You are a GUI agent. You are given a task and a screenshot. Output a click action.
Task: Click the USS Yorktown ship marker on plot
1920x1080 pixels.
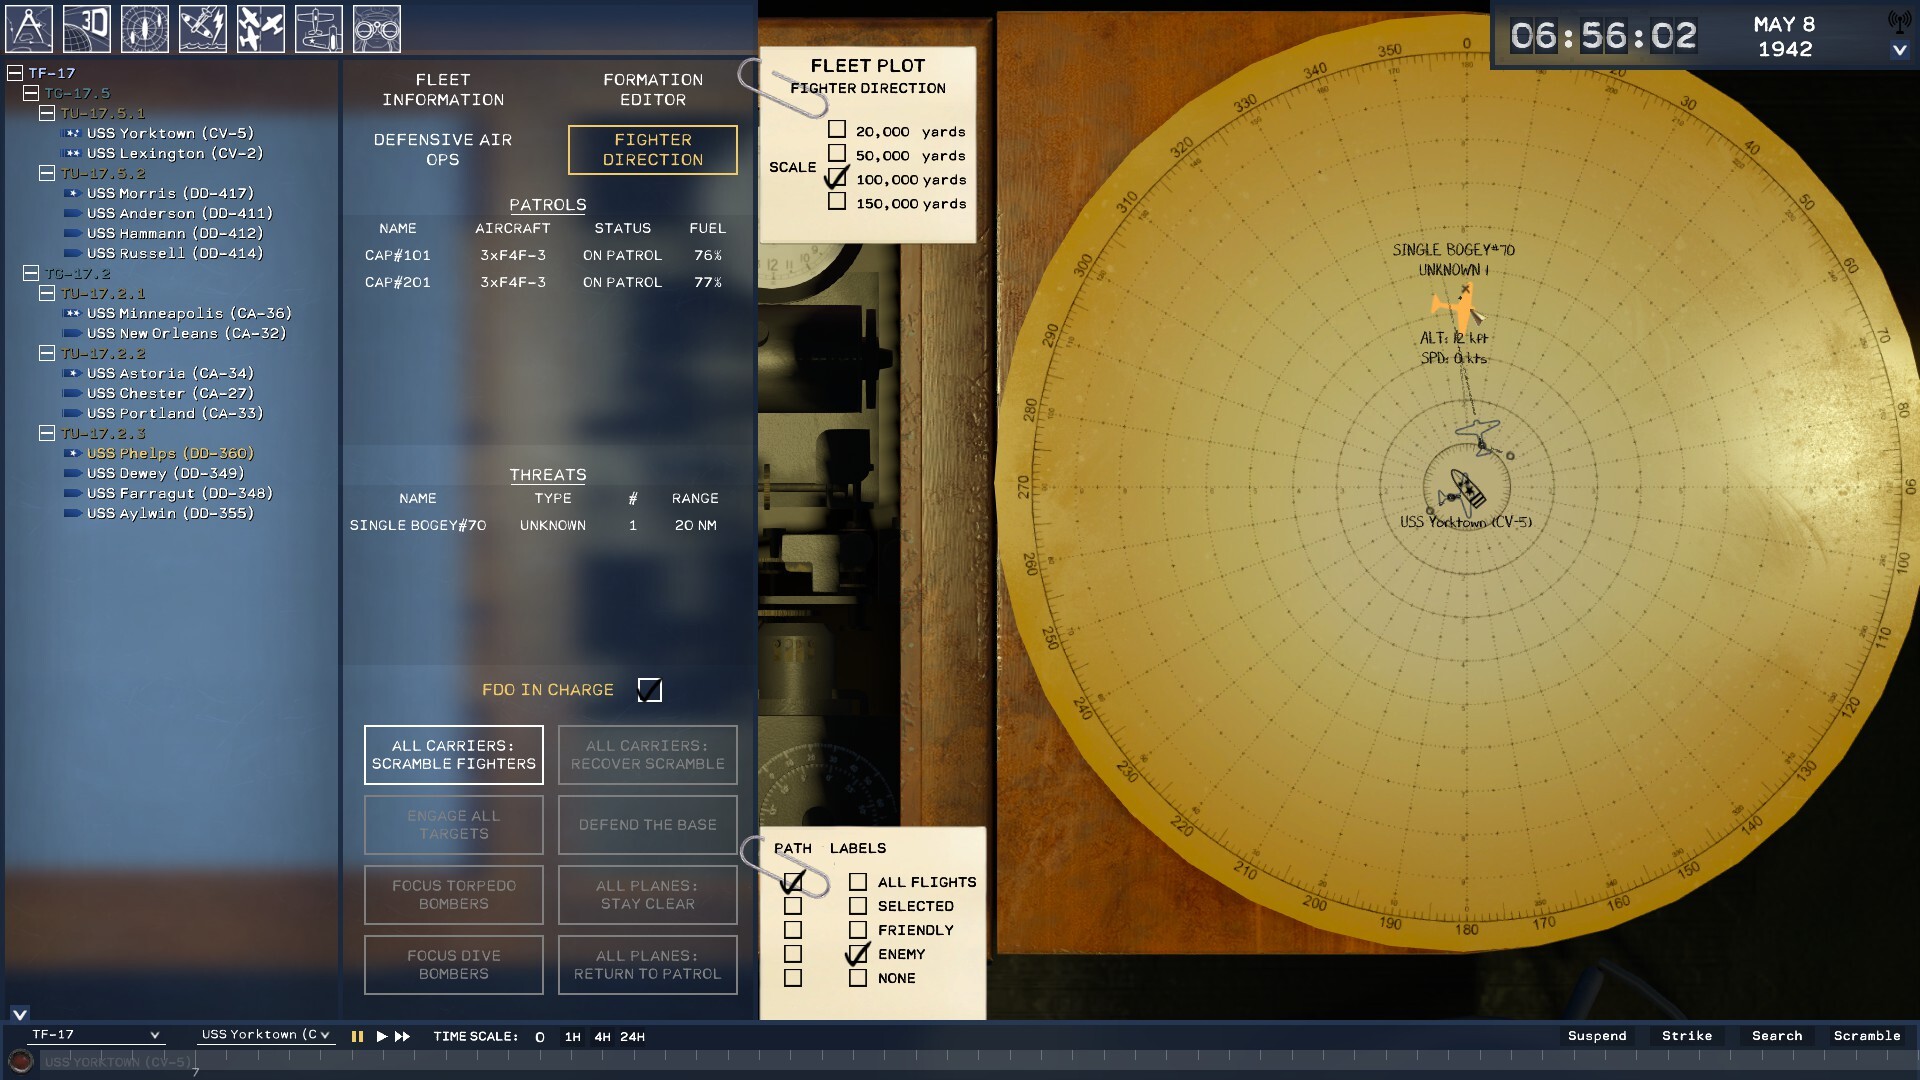click(1467, 488)
